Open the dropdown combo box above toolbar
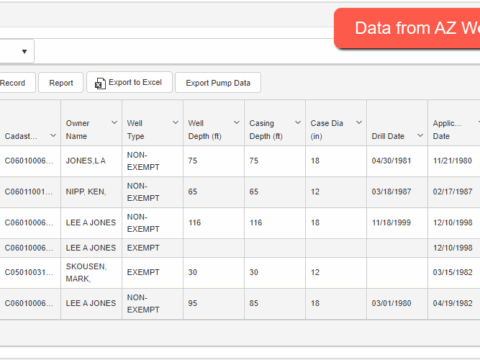Image resolution: width=480 pixels, height=360 pixels. pos(17,51)
